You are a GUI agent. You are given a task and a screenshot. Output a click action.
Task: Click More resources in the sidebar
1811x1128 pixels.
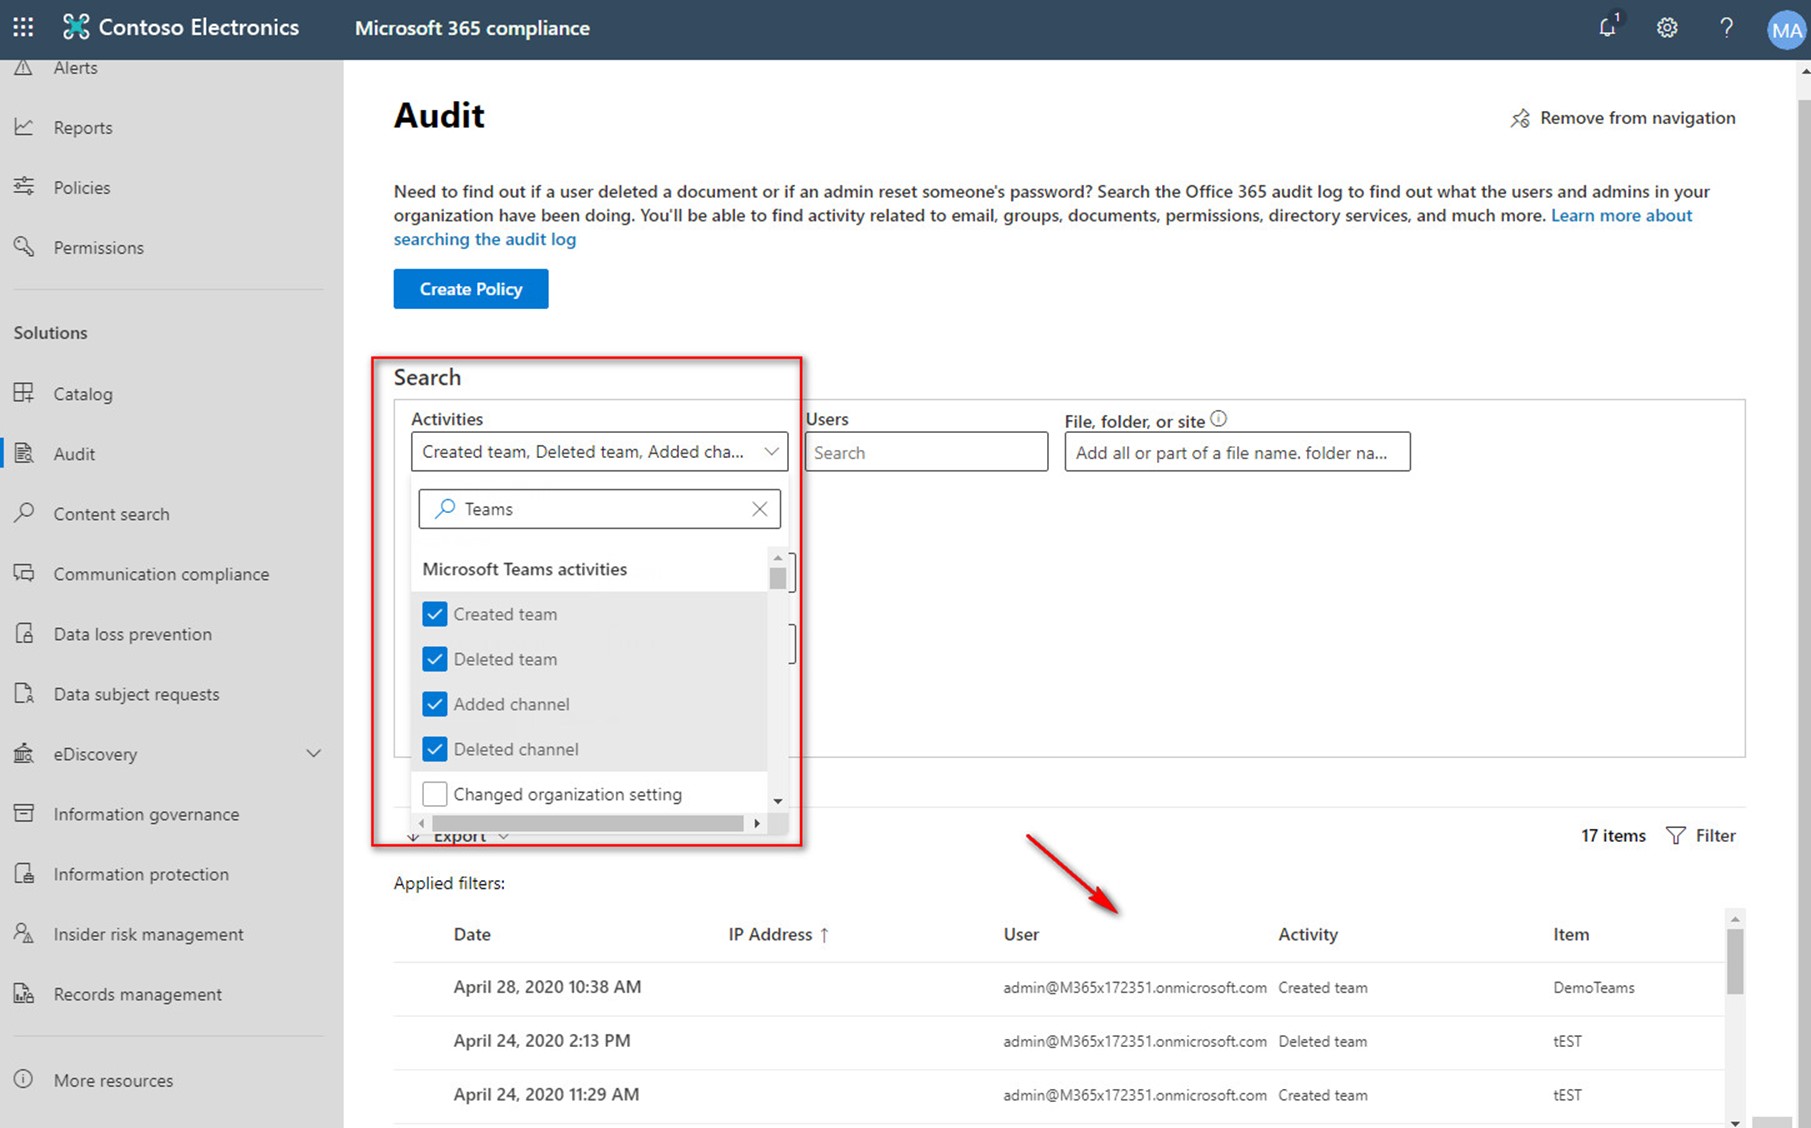pyautogui.click(x=113, y=1080)
